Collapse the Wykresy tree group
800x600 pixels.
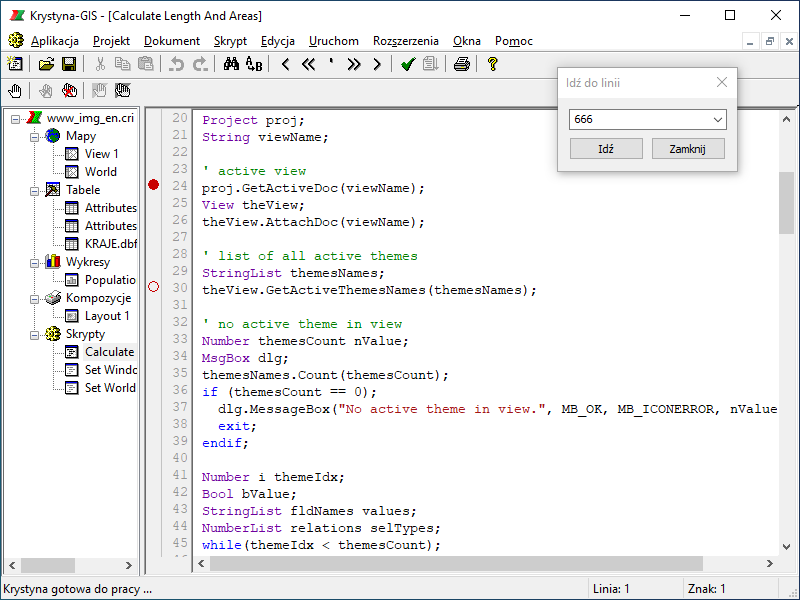point(34,263)
